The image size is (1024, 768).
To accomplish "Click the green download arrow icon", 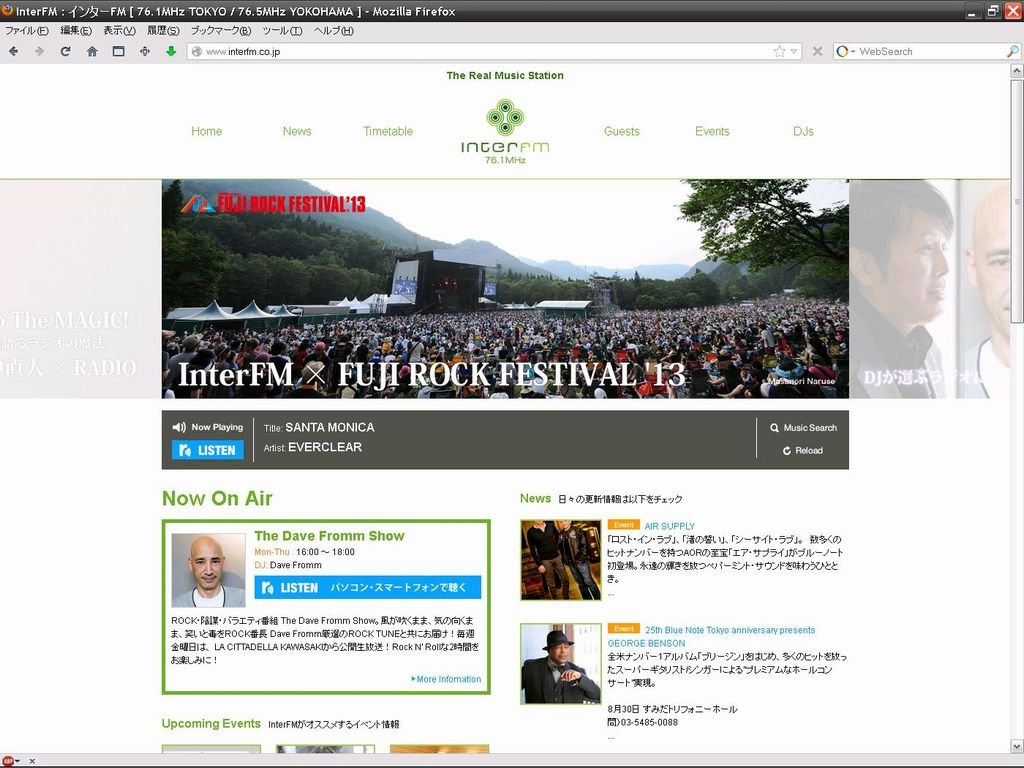I will tap(171, 51).
